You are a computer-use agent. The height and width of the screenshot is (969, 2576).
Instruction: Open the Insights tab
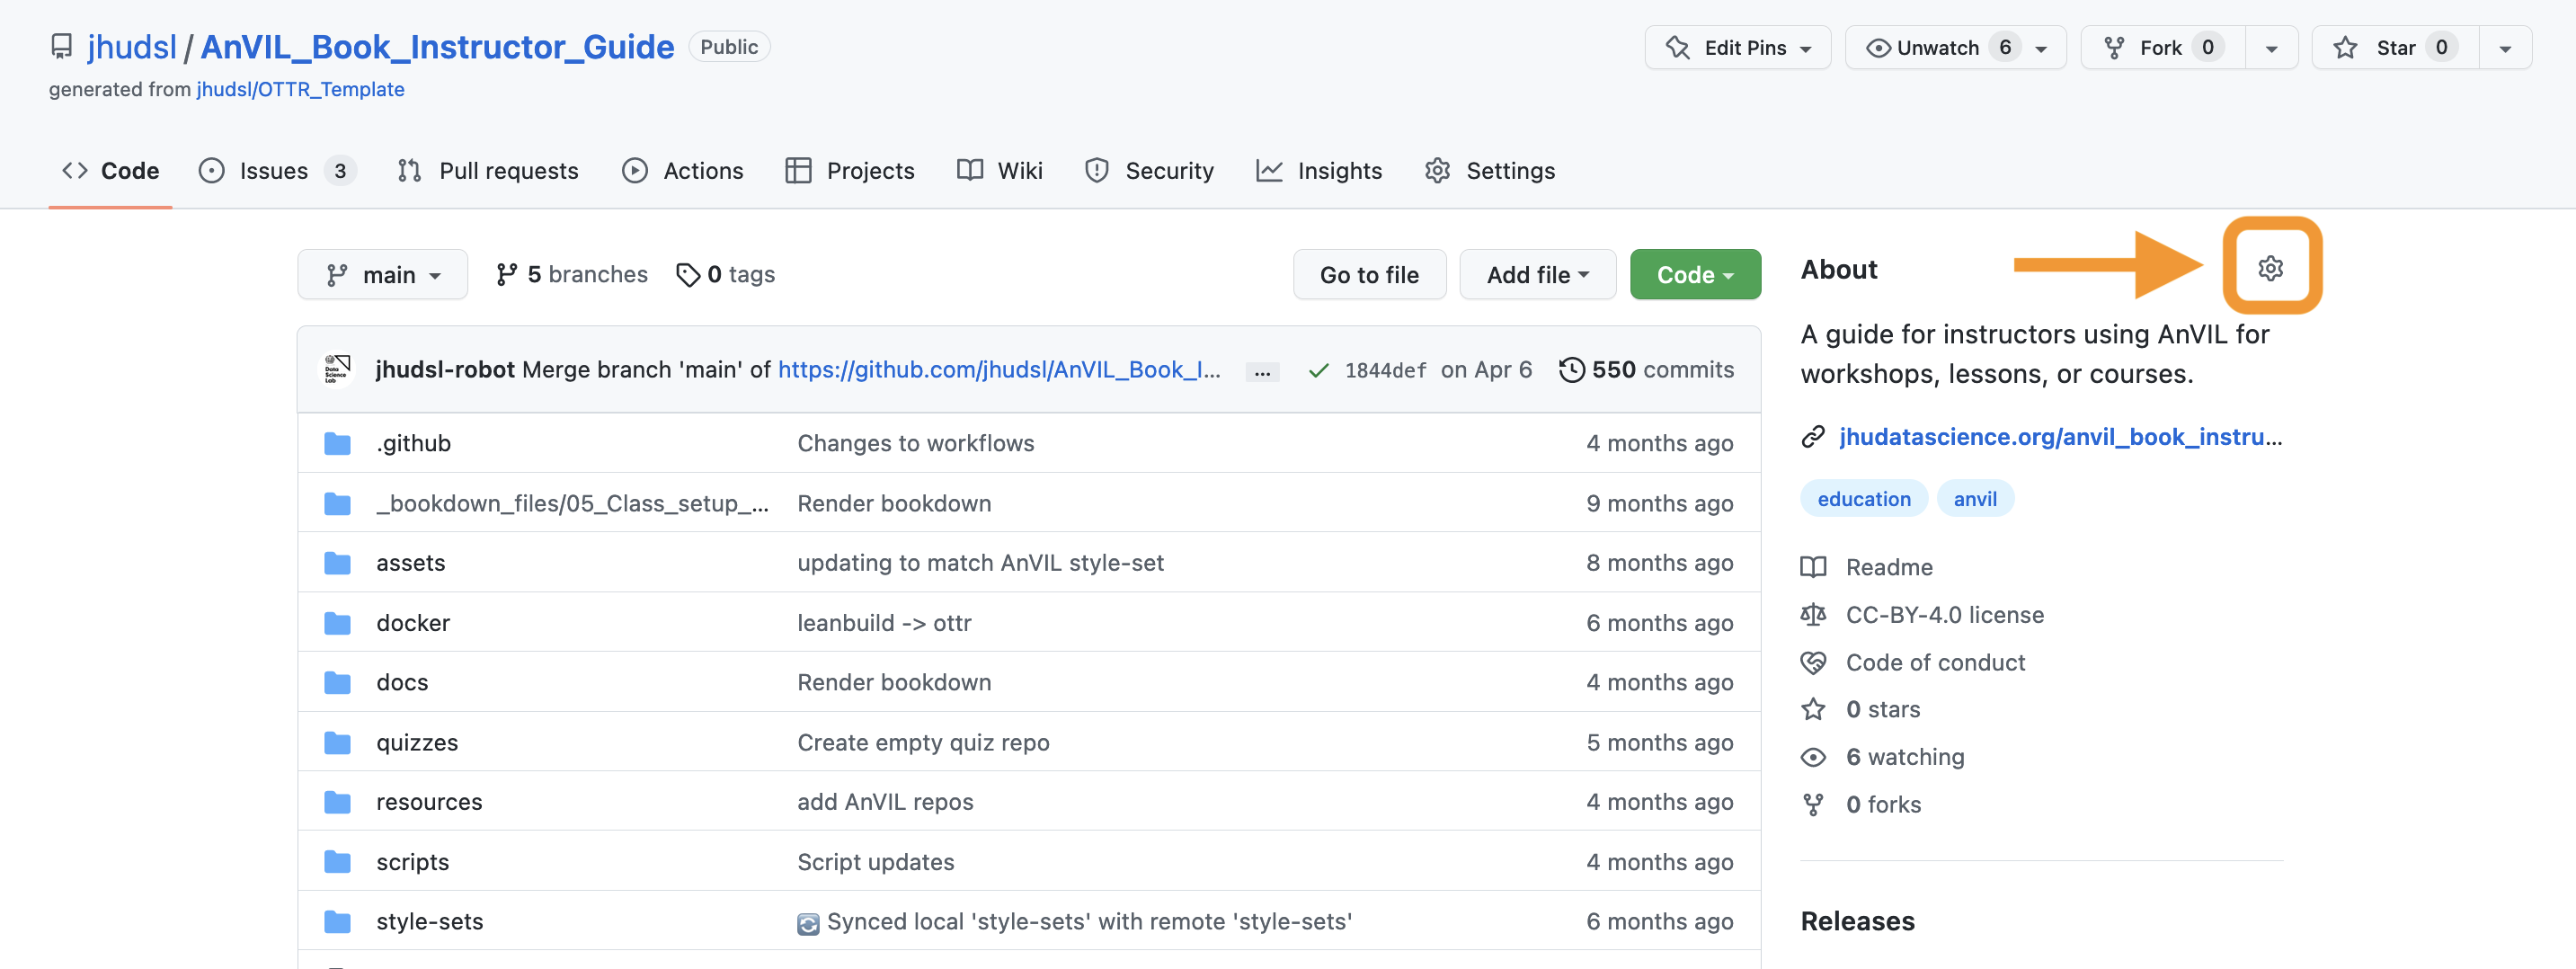tap(1319, 171)
